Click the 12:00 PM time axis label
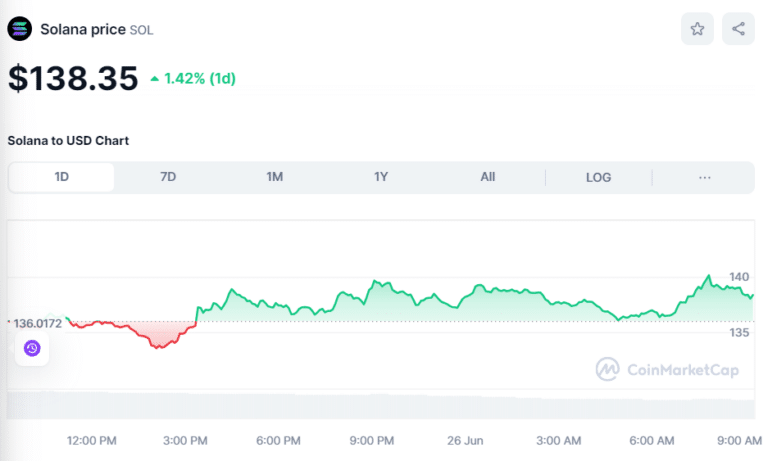 (x=92, y=441)
